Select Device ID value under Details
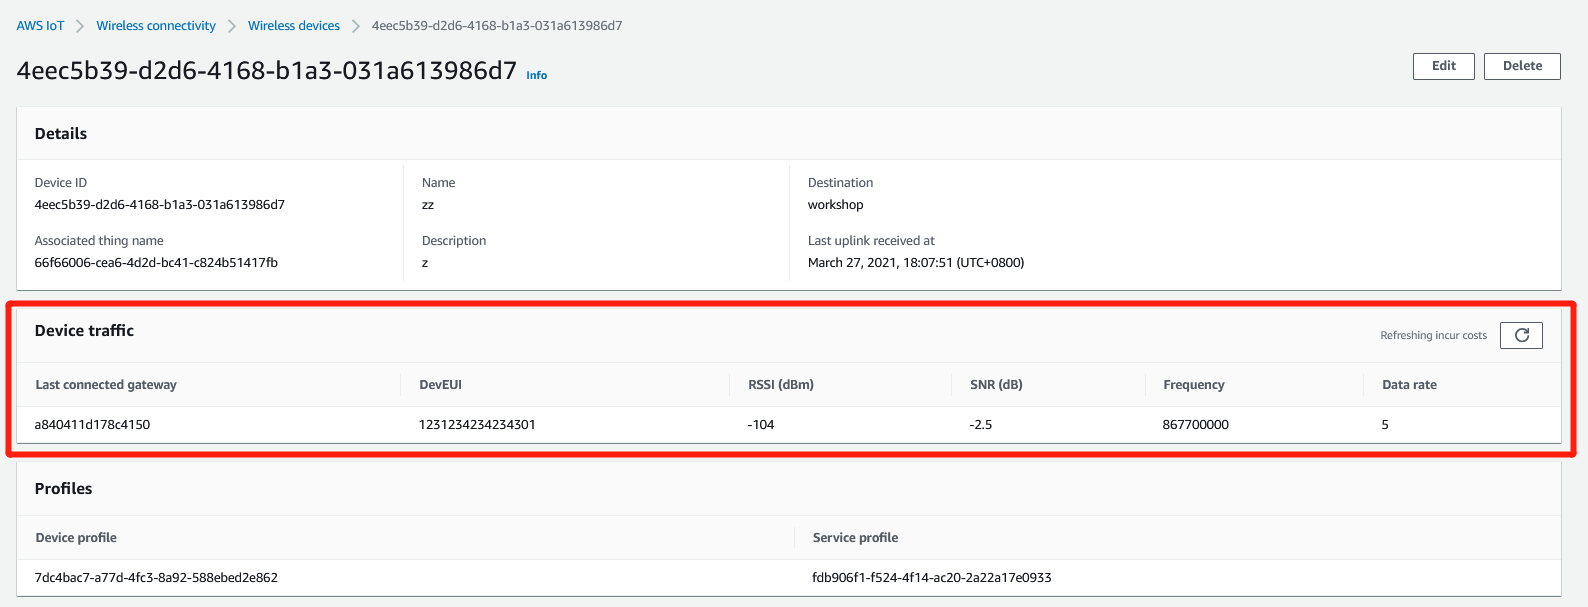The width and height of the screenshot is (1588, 607). [x=160, y=205]
